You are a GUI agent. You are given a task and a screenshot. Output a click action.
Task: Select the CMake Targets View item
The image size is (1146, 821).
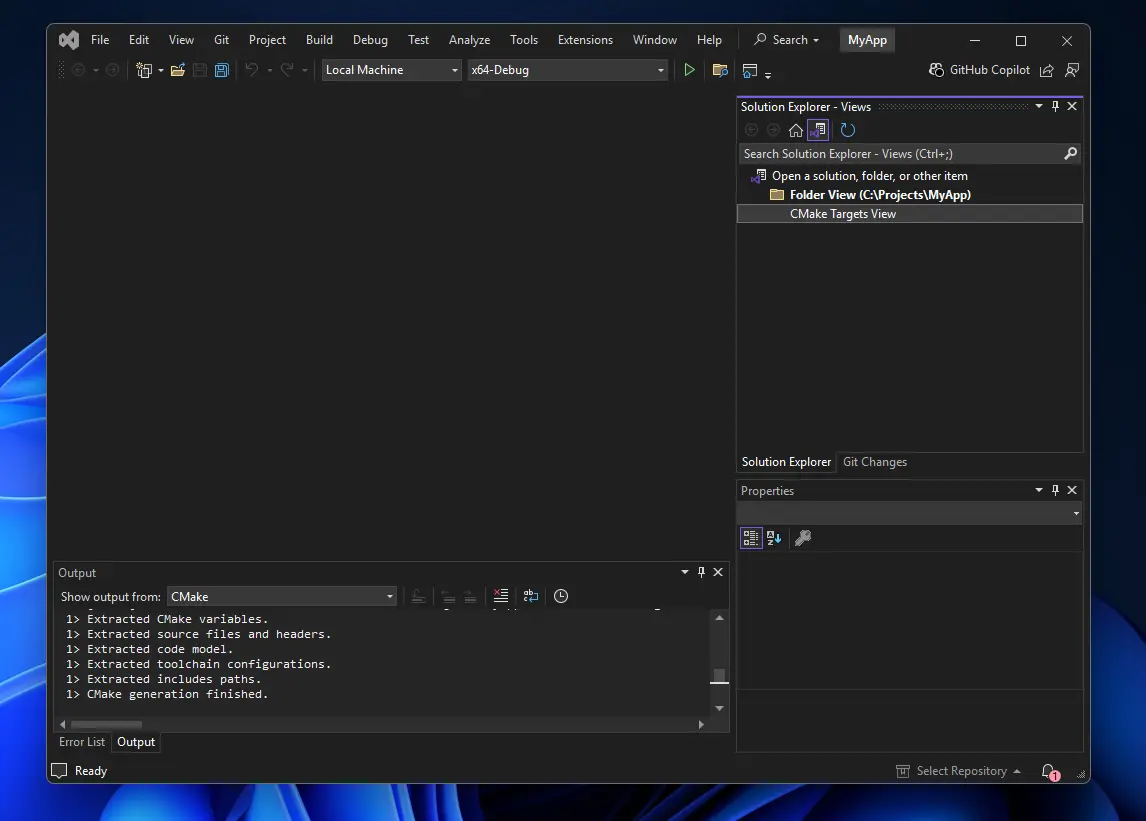click(843, 214)
